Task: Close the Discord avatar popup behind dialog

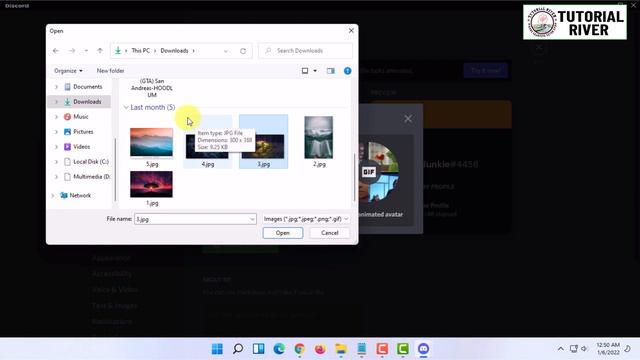Action: [x=408, y=119]
